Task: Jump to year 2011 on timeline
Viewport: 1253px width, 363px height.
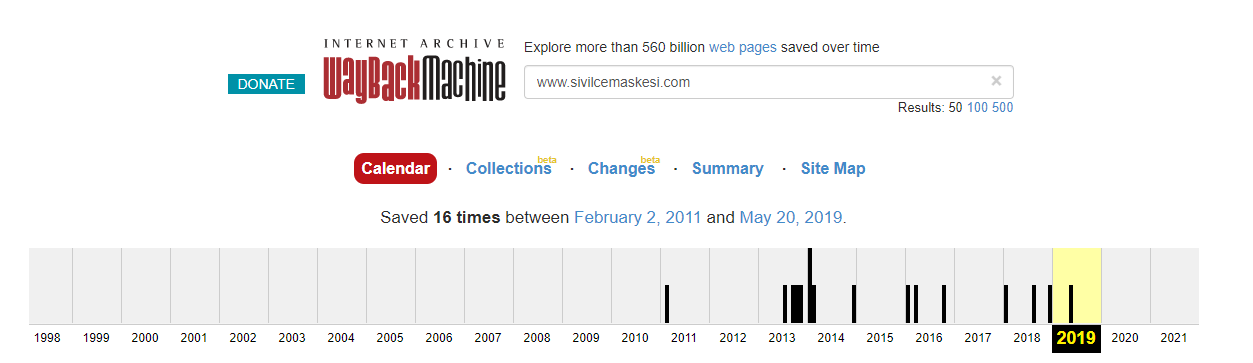Action: (684, 338)
